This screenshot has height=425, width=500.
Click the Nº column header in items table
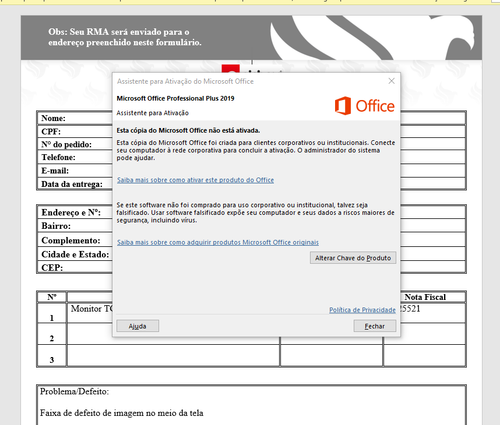[x=52, y=297]
